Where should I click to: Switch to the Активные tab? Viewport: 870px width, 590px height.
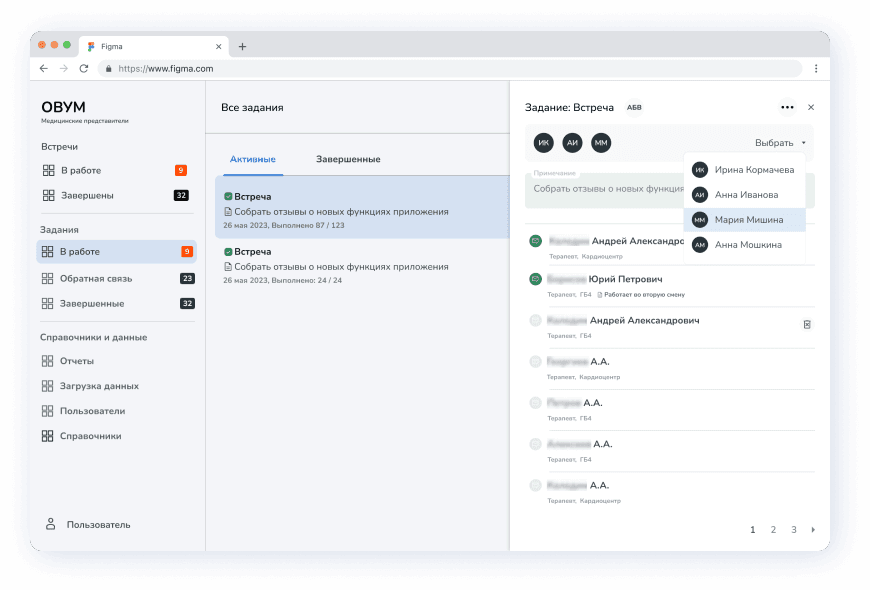point(253,159)
